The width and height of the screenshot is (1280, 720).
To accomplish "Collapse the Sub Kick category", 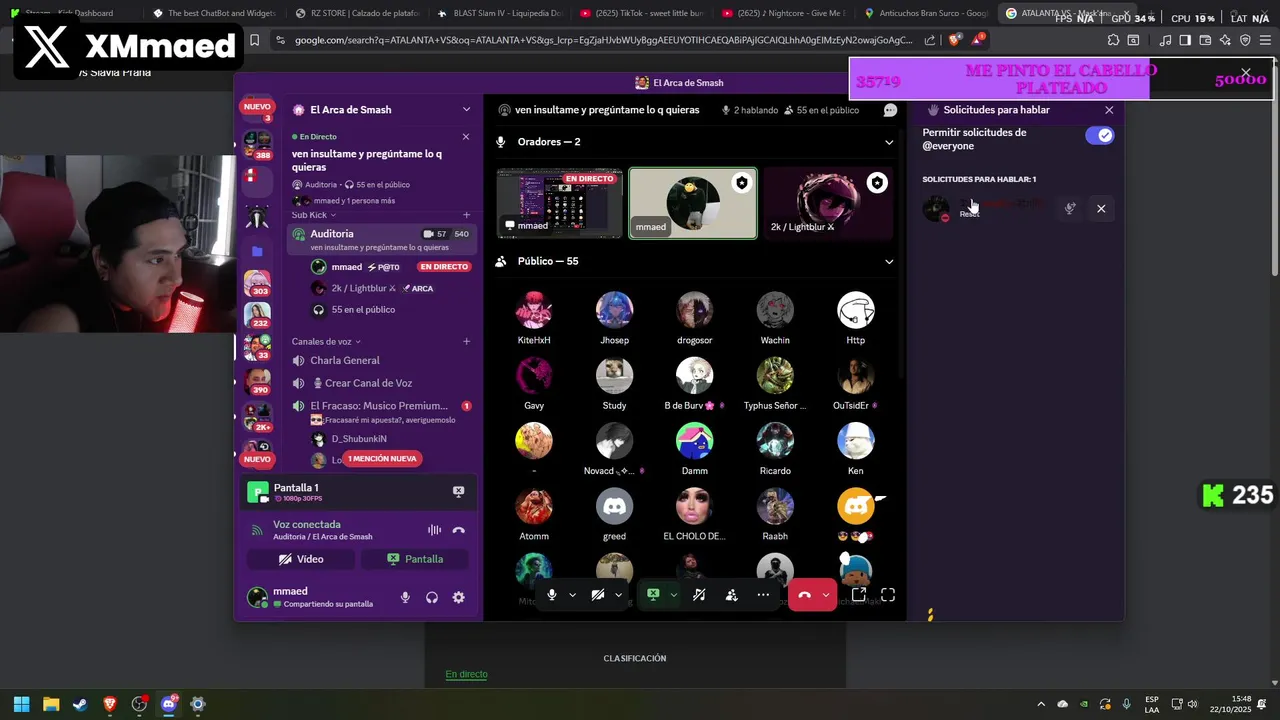I will [314, 215].
